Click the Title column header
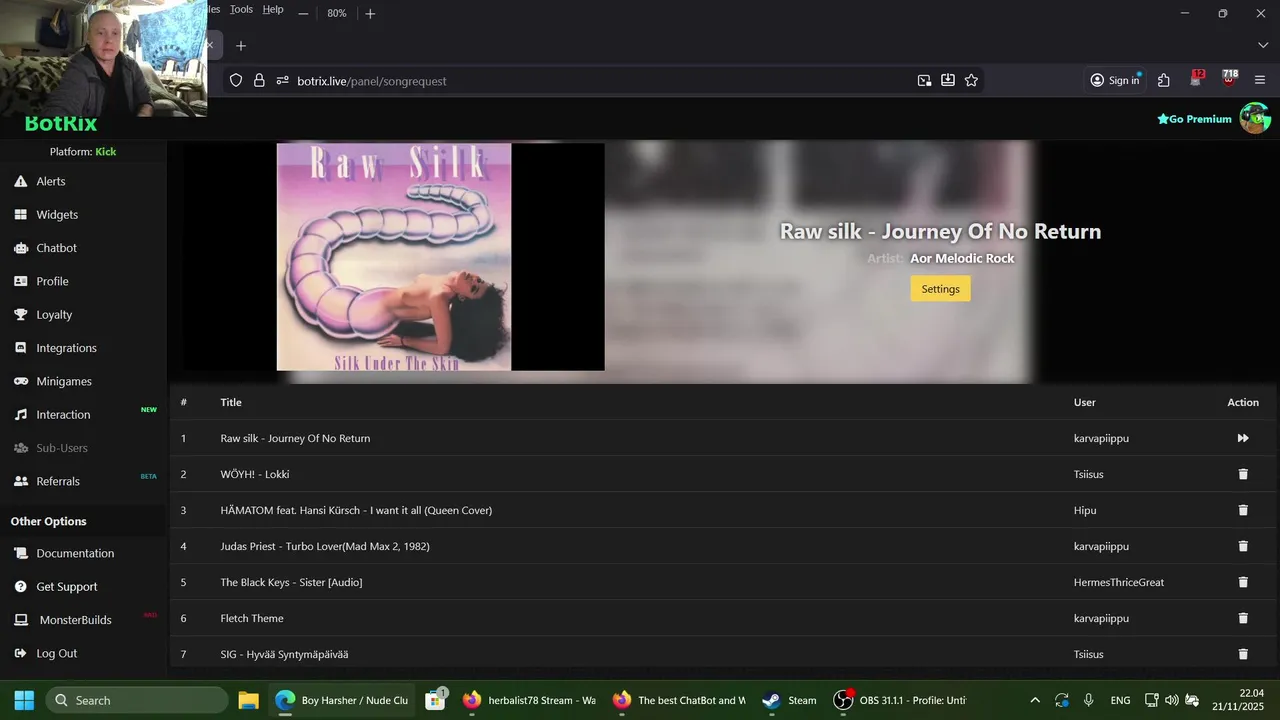 pos(231,402)
